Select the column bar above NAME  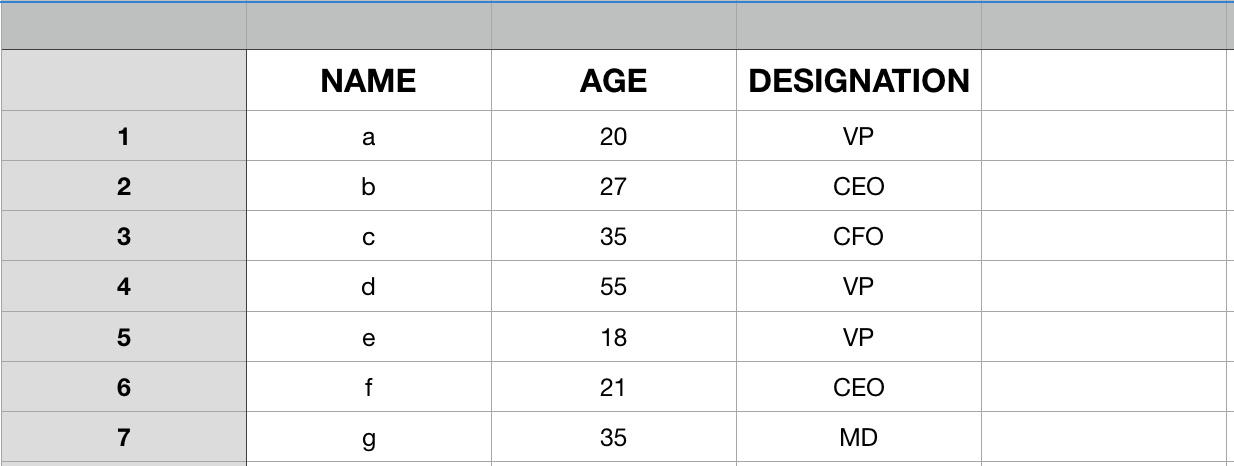[x=369, y=26]
